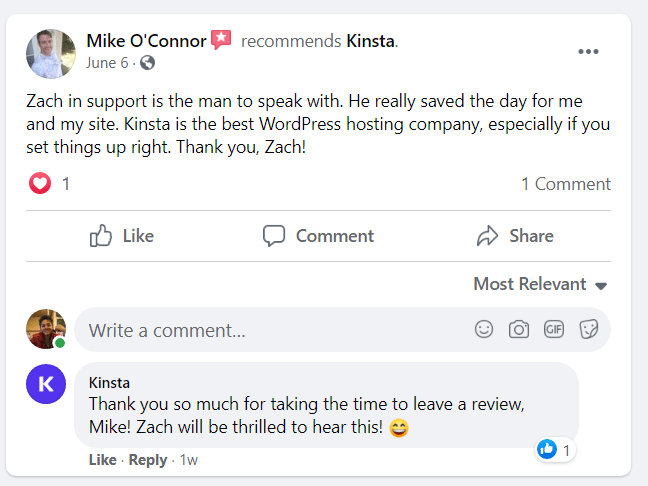The height and width of the screenshot is (486, 648).
Task: Click the heart reaction icon under post
Action: click(40, 184)
